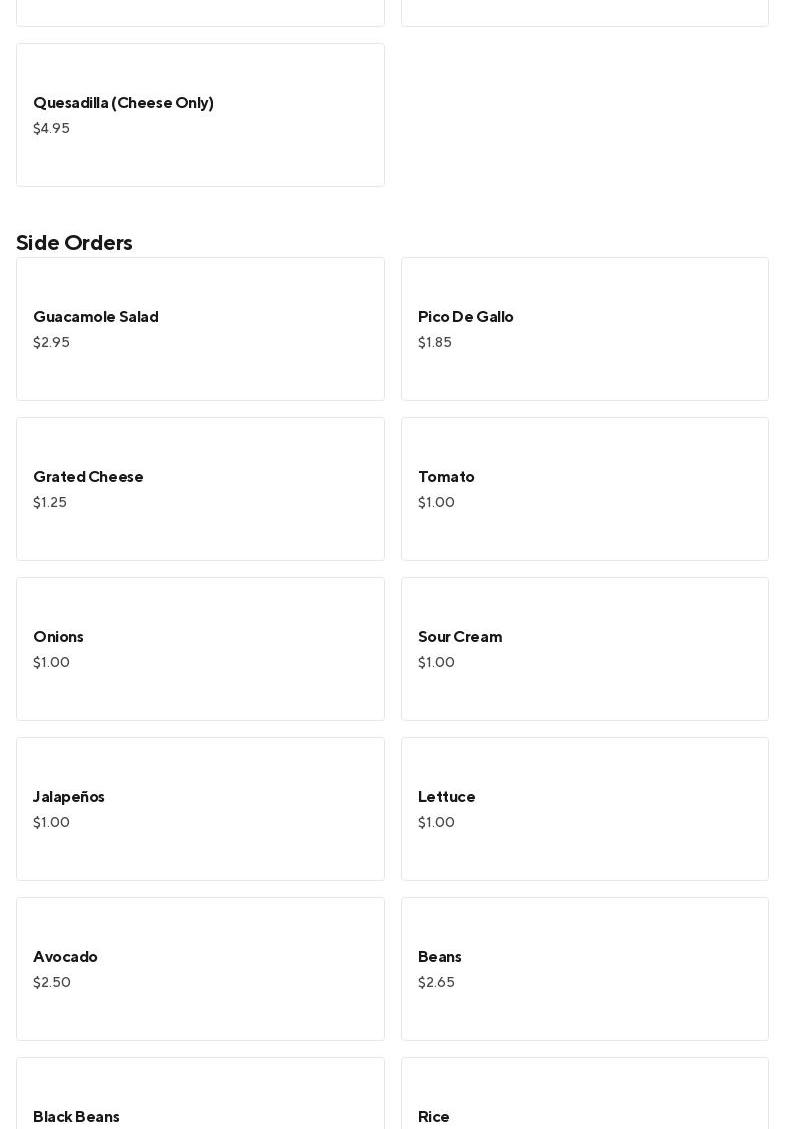Select the Tomato side item
The width and height of the screenshot is (785, 1129).
(x=584, y=489)
